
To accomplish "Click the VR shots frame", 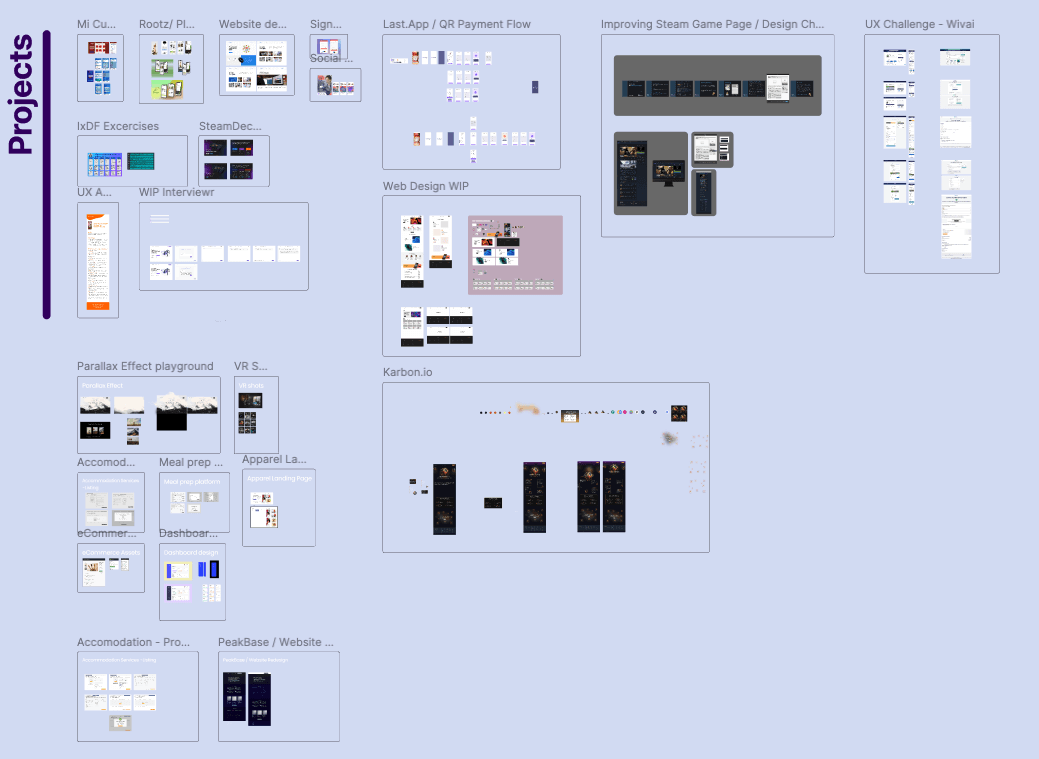I will [256, 415].
